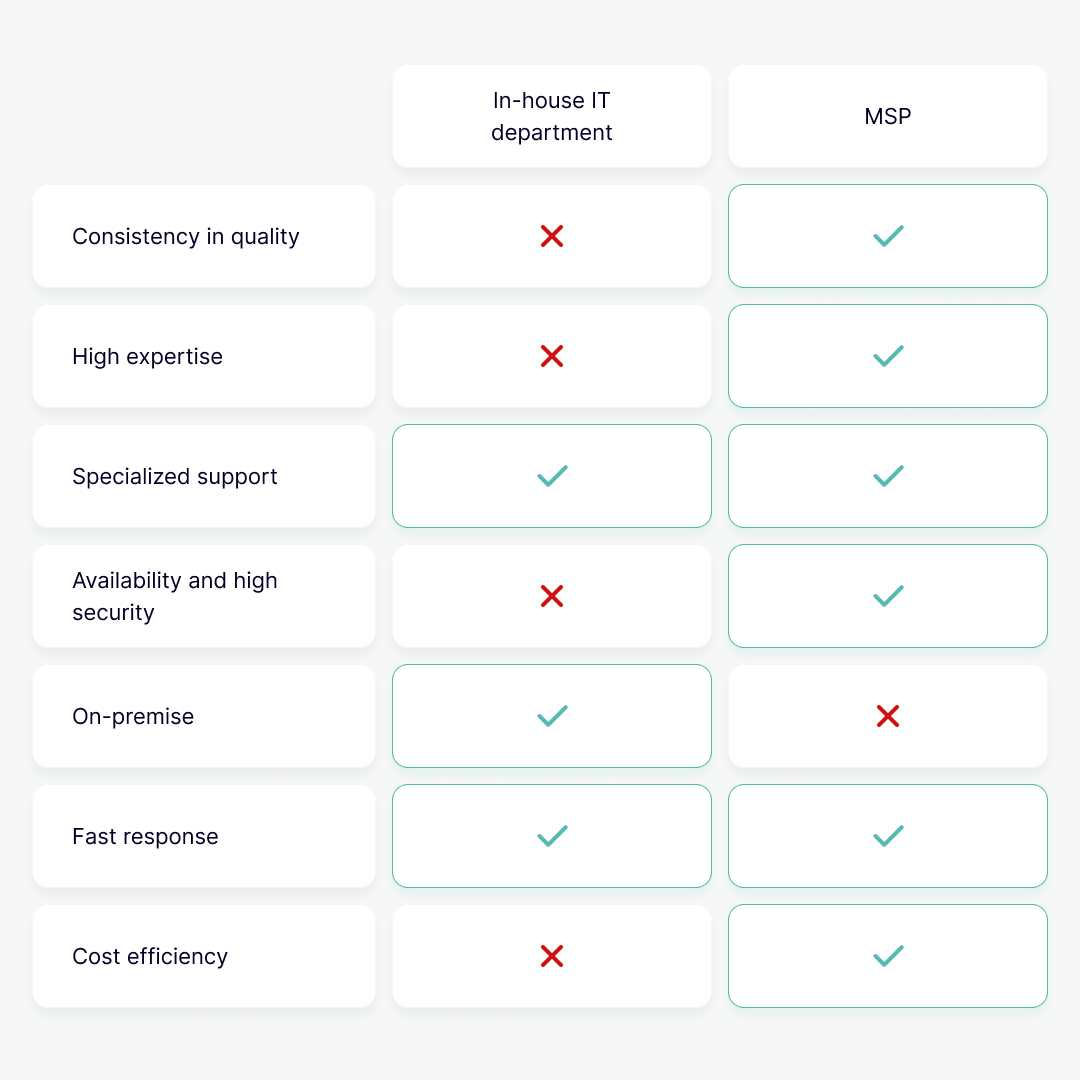
Task: Click the MSP red X for On-premise
Action: [x=888, y=716]
